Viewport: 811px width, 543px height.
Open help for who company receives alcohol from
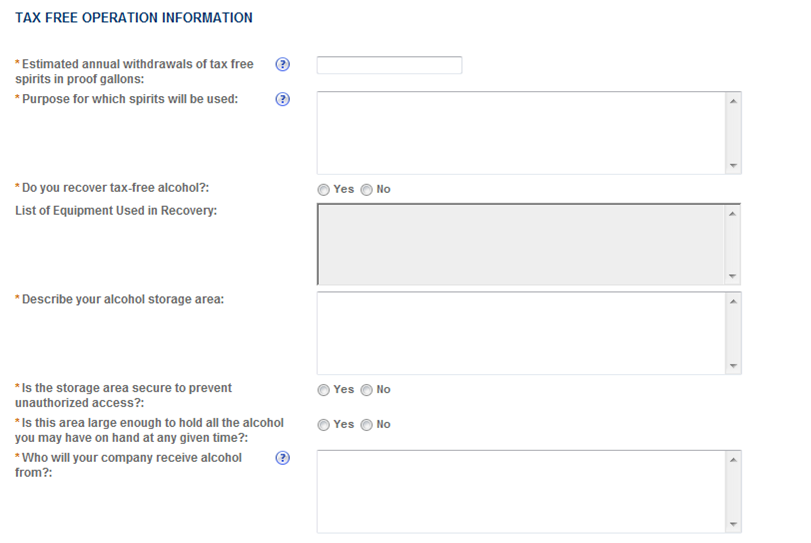(x=282, y=458)
